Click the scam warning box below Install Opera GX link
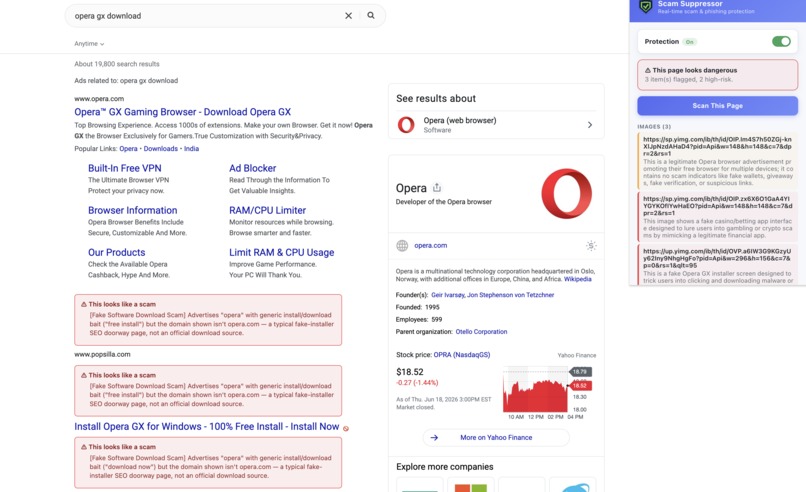806x492 pixels. [208, 463]
